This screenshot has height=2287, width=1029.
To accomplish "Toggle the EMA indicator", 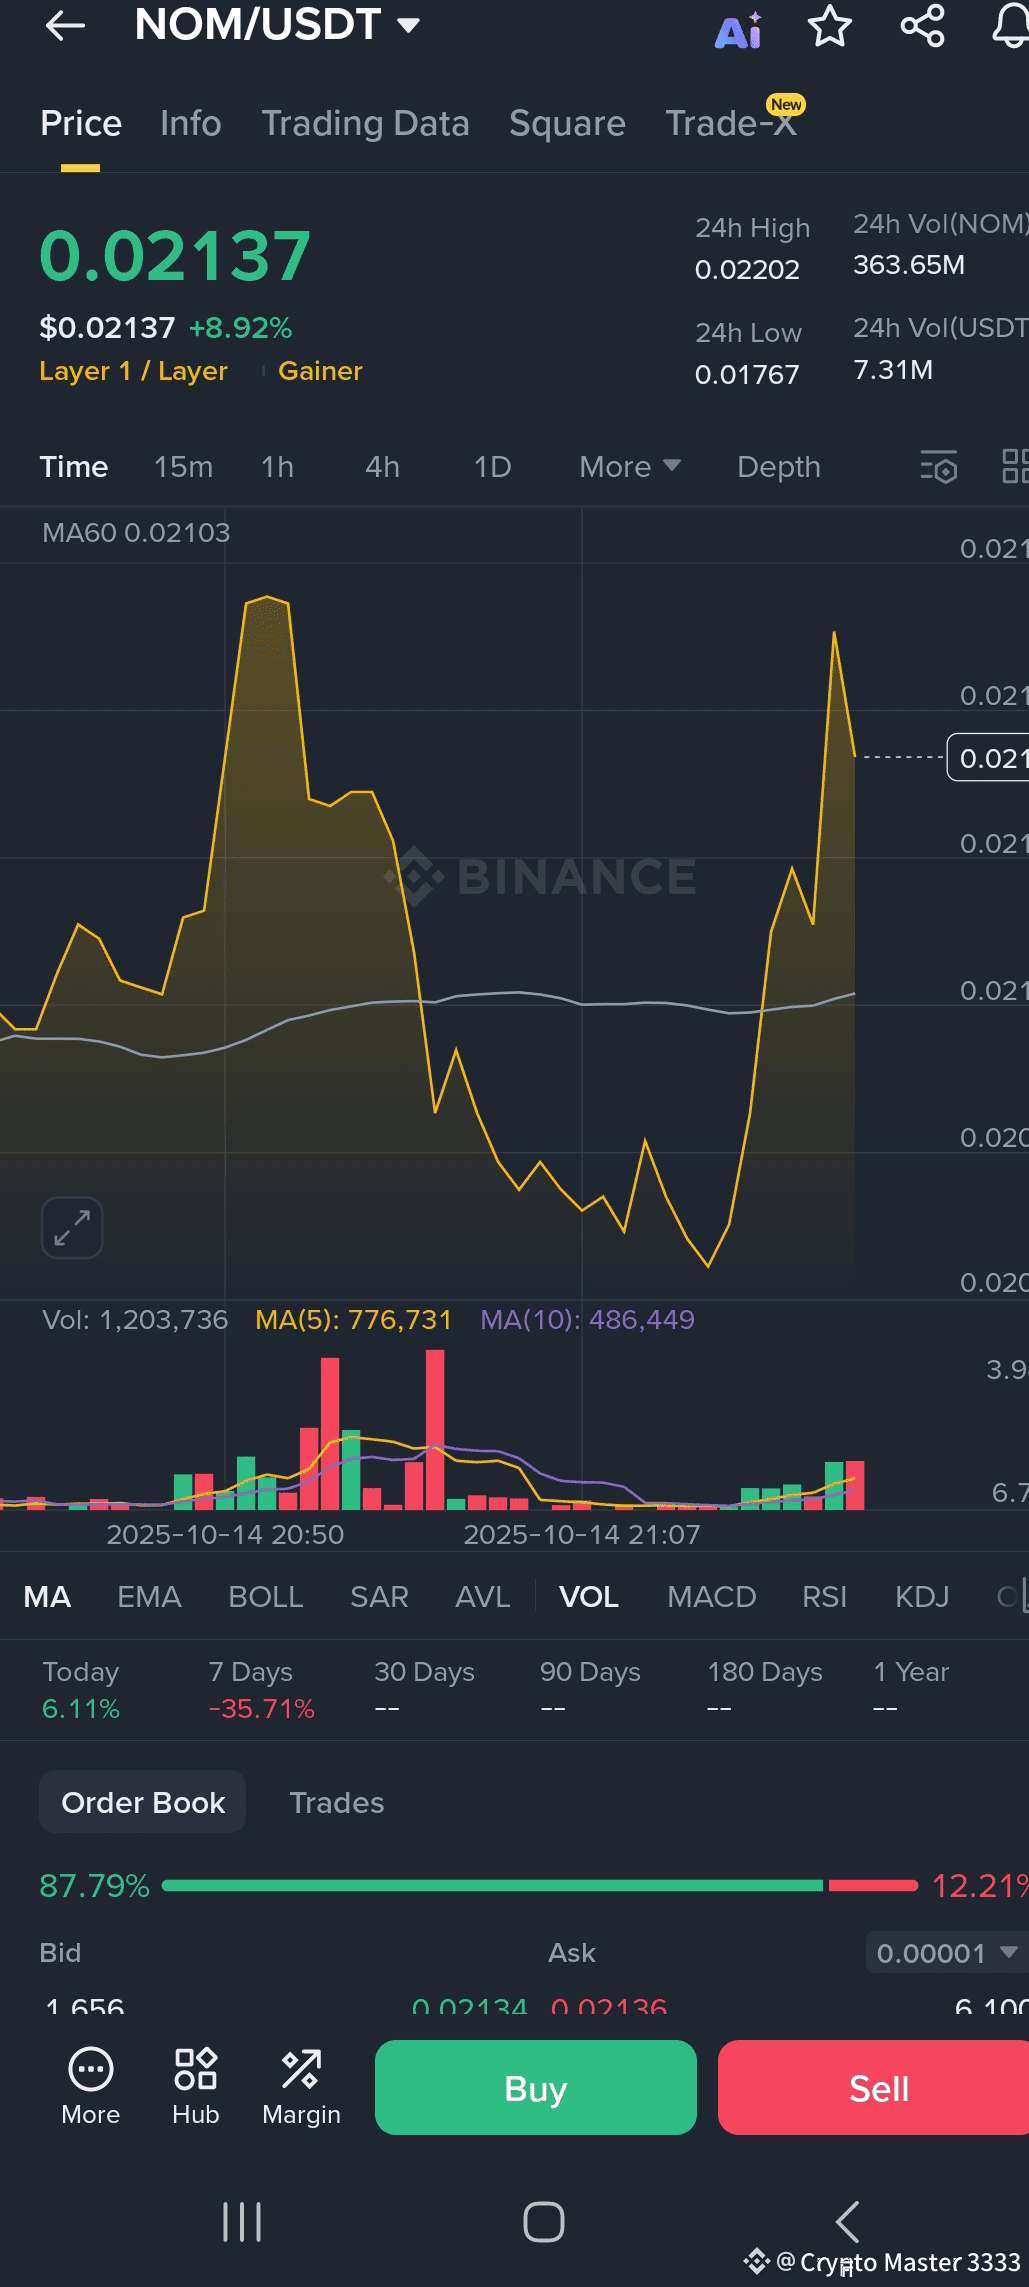I will (x=149, y=1596).
